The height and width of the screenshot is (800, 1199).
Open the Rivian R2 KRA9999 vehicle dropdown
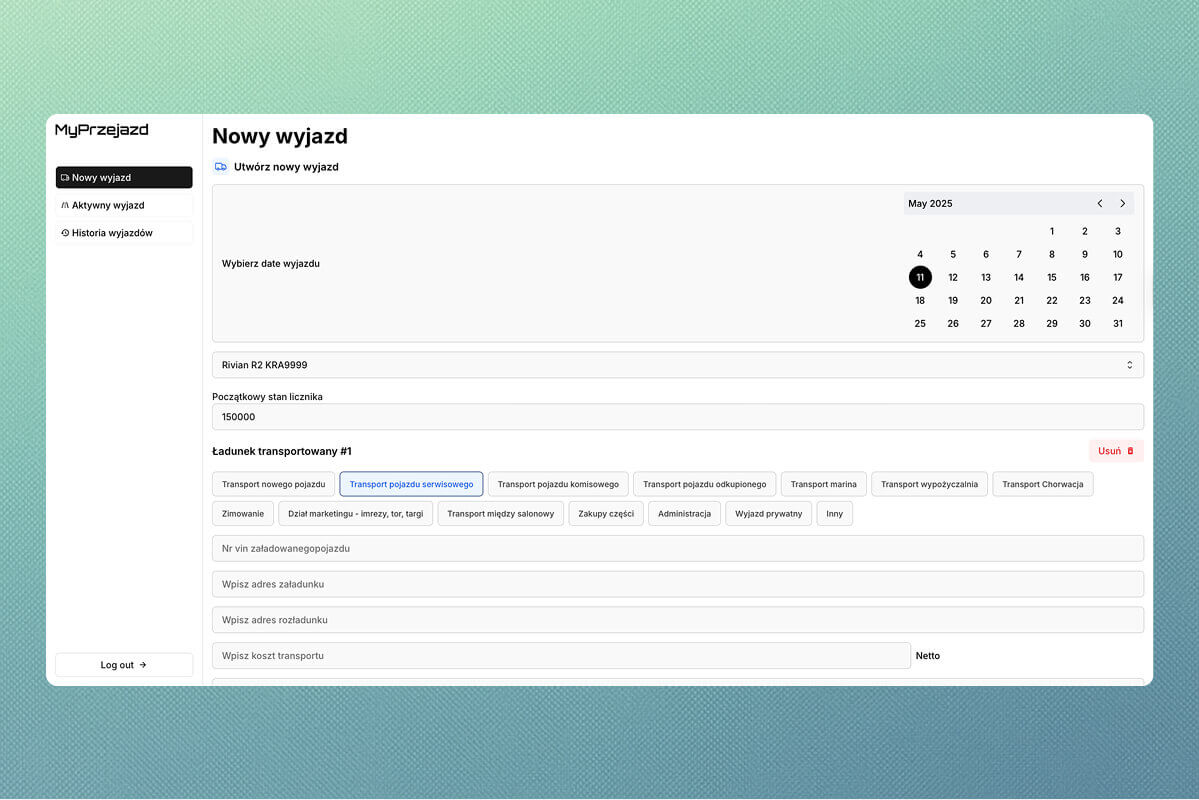click(x=677, y=365)
